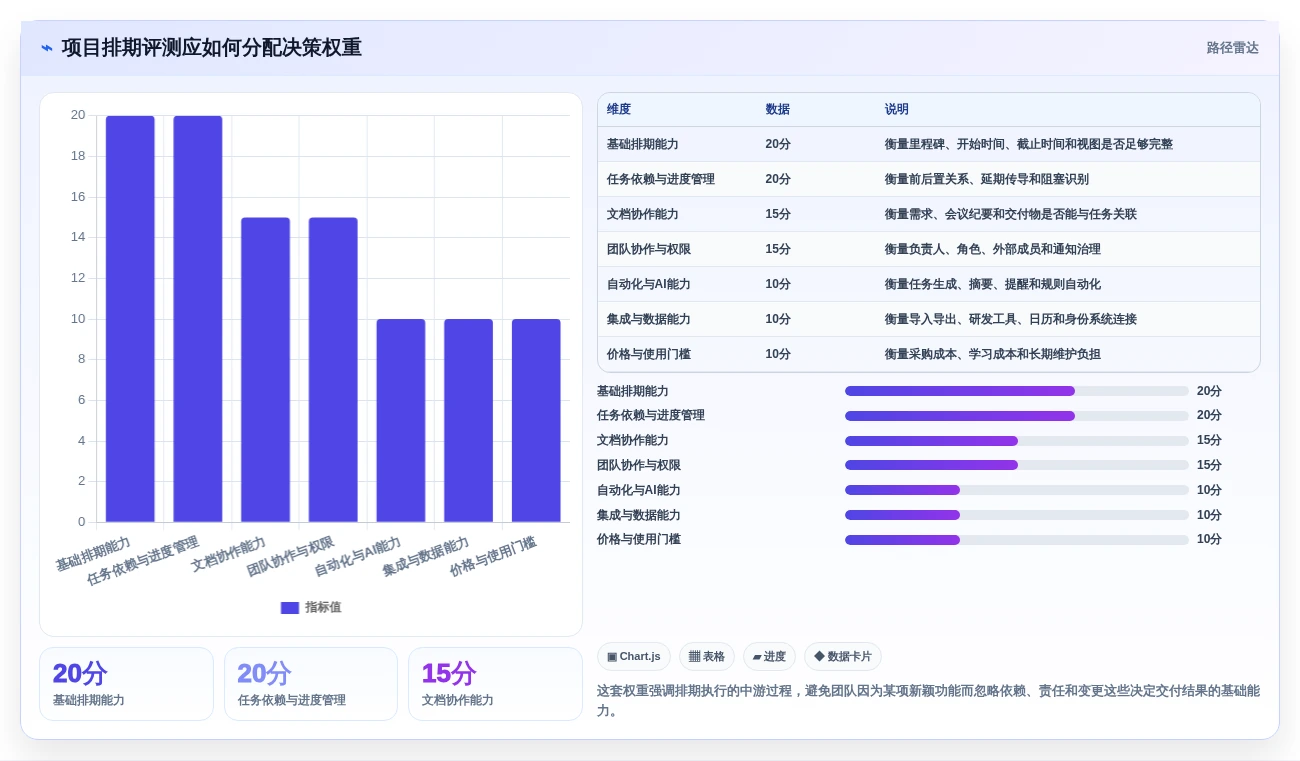Click the Chart.js tag chip

coord(634,657)
